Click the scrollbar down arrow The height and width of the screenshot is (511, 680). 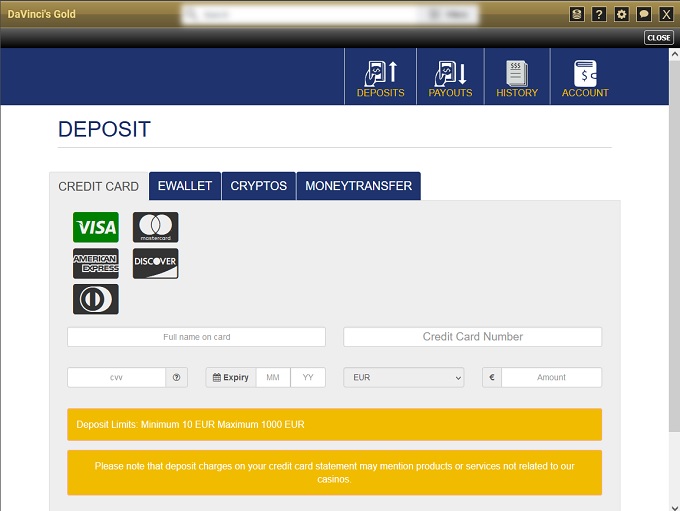tap(674, 506)
